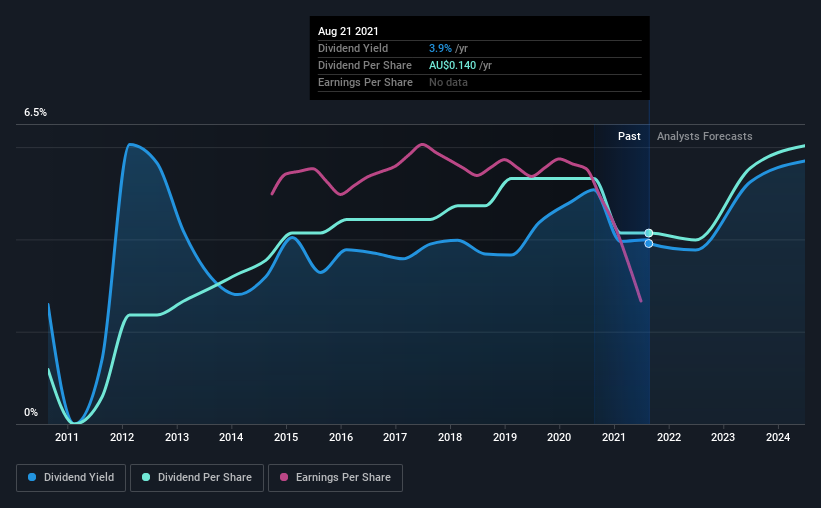The width and height of the screenshot is (821, 508).
Task: Click the Past region label
Action: [x=629, y=136]
